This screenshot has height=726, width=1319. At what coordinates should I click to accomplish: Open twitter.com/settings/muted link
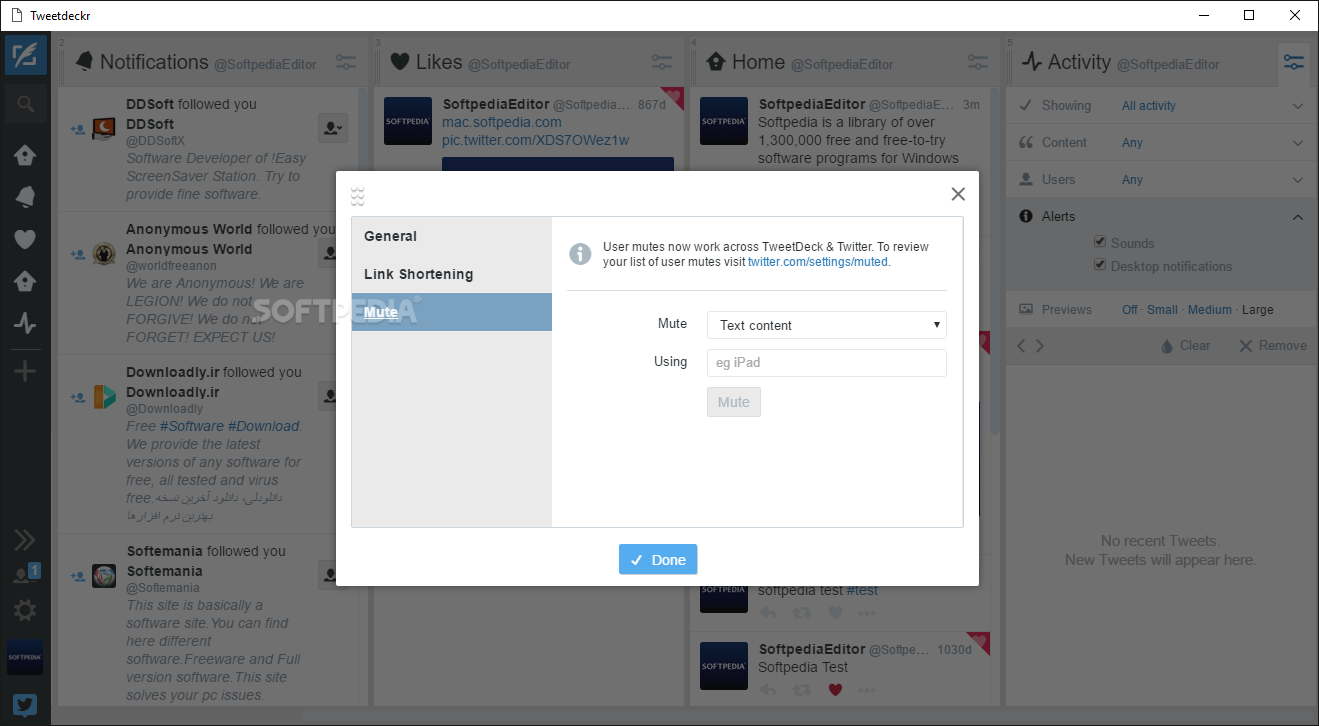pos(818,262)
